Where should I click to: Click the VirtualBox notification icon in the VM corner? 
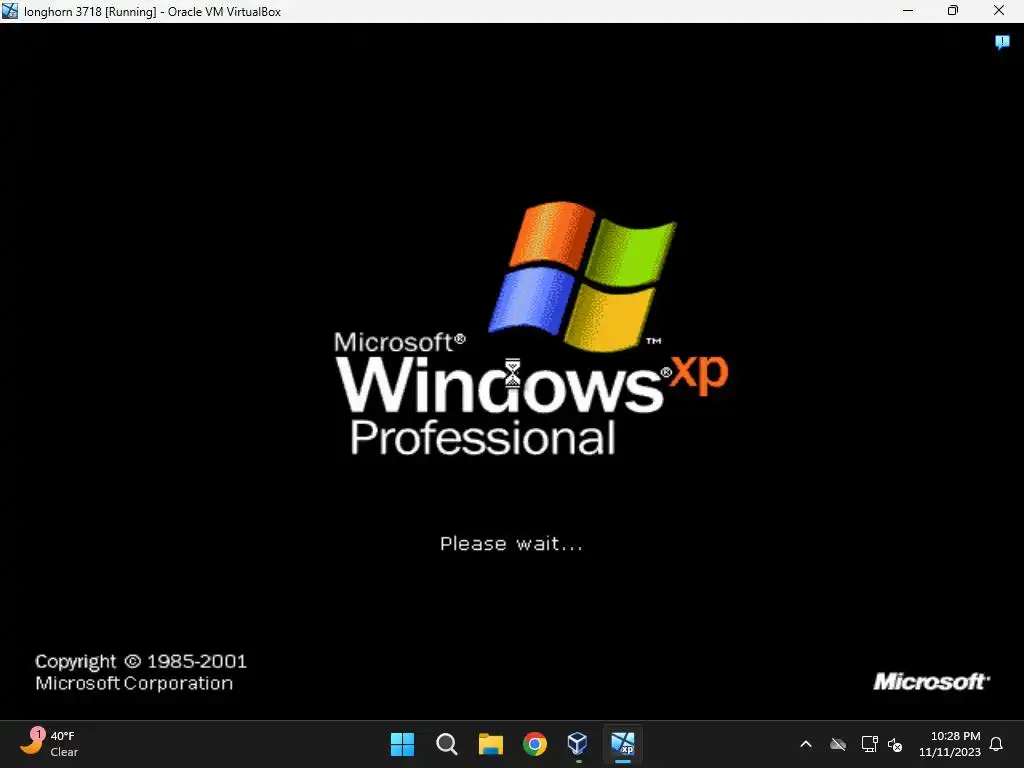1002,43
